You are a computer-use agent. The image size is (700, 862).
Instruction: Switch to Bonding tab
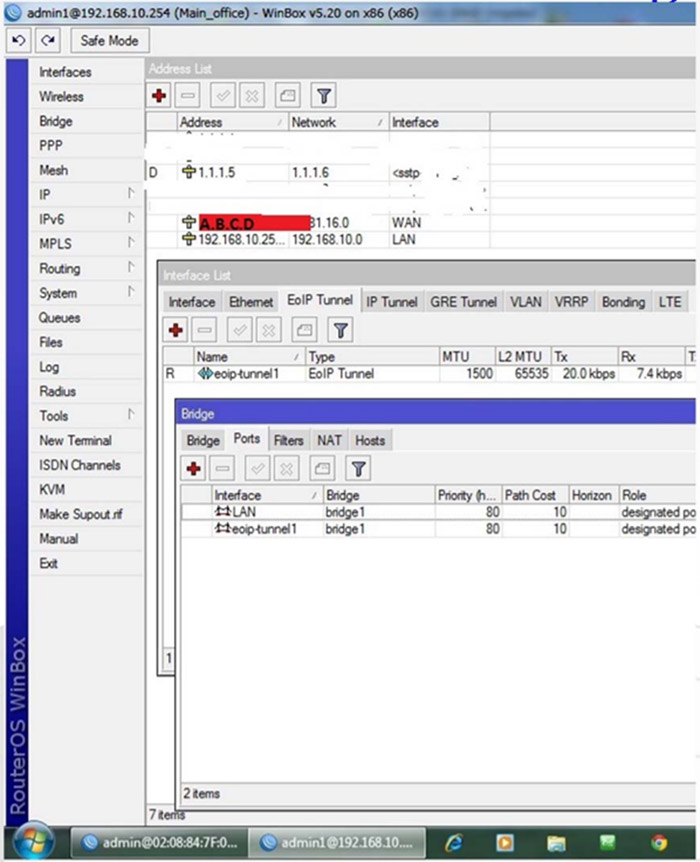pyautogui.click(x=623, y=302)
